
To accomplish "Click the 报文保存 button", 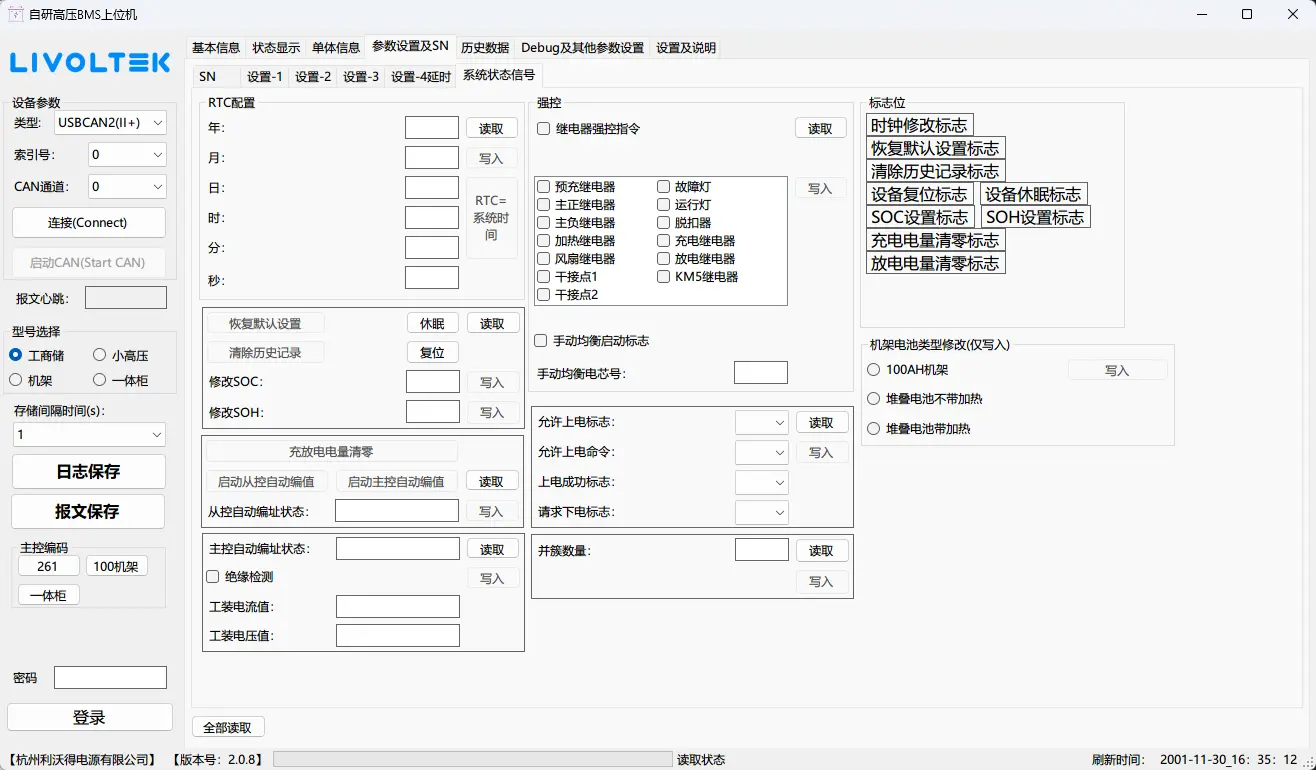I will coord(88,512).
